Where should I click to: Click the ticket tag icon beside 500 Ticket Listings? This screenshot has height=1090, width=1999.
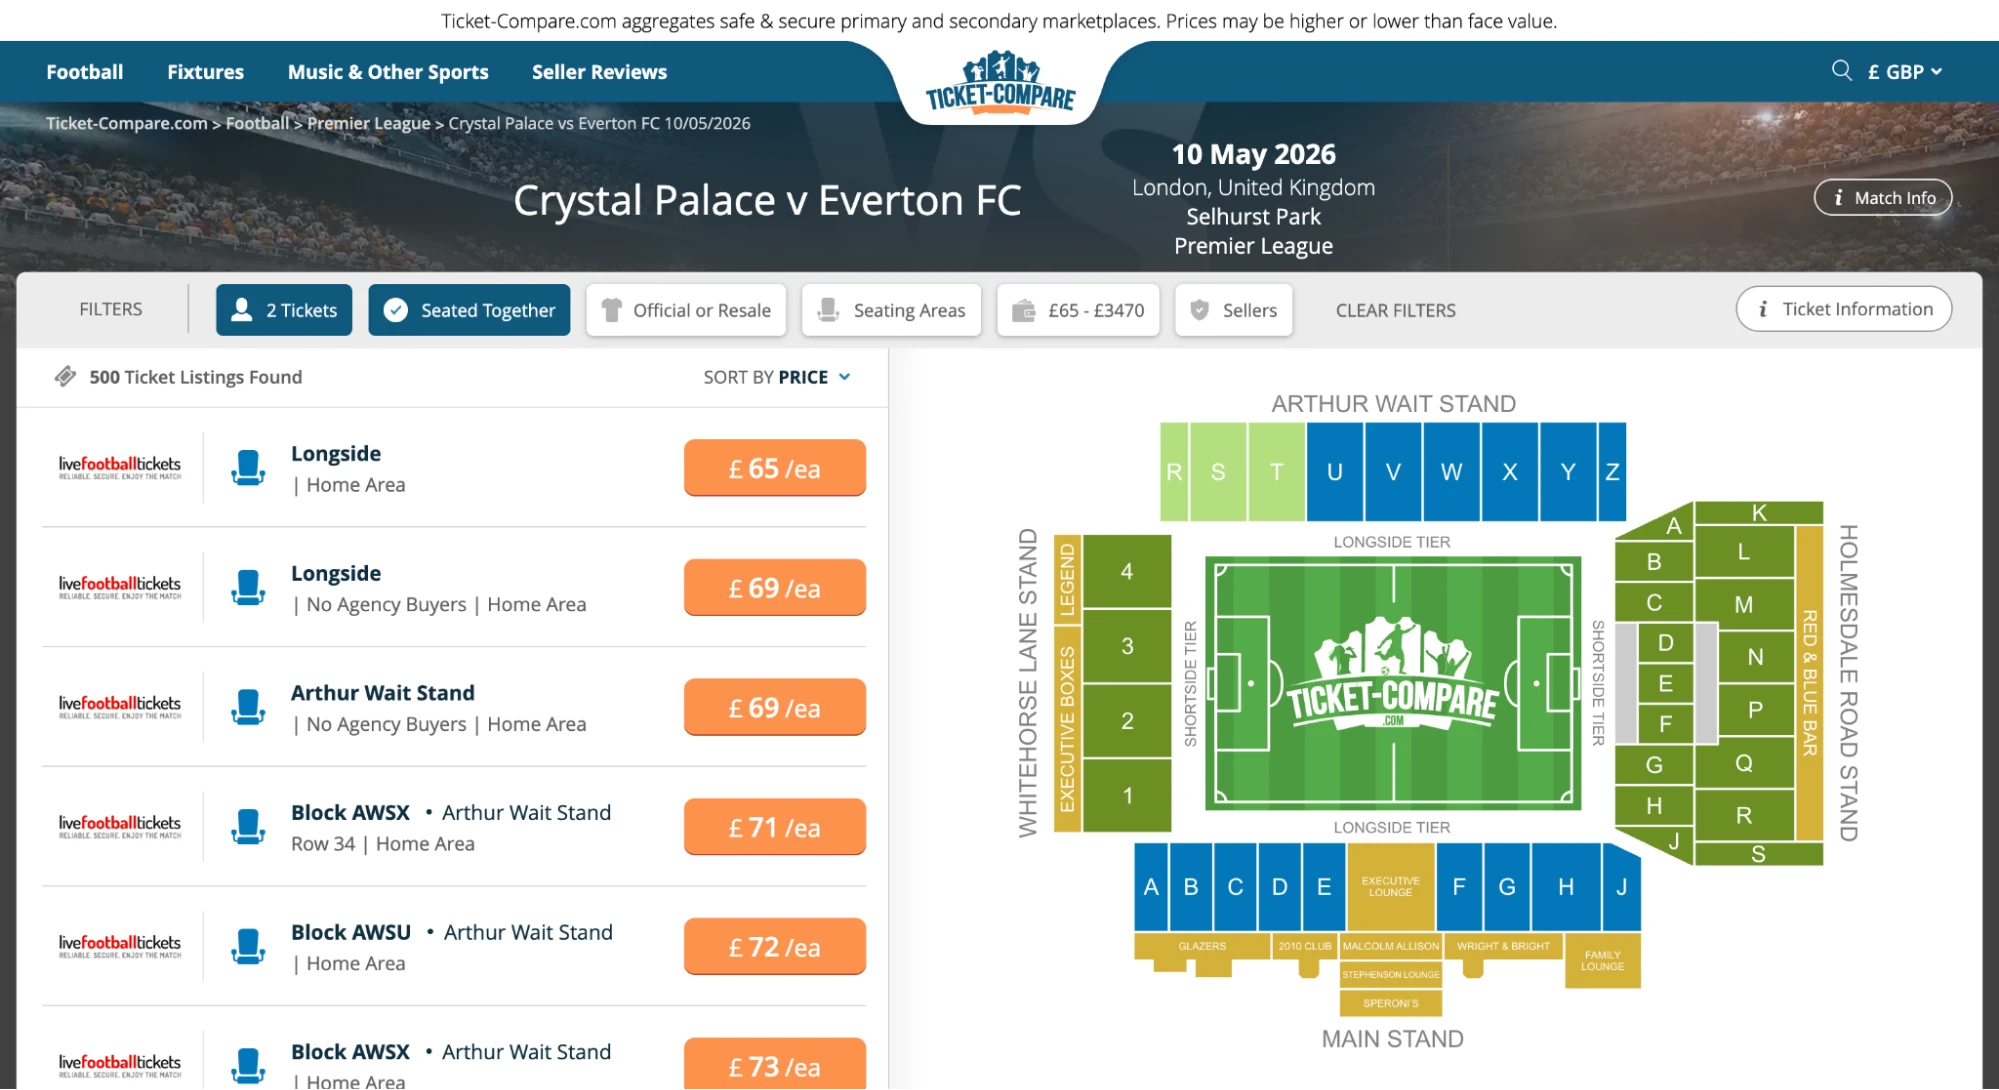(x=65, y=377)
